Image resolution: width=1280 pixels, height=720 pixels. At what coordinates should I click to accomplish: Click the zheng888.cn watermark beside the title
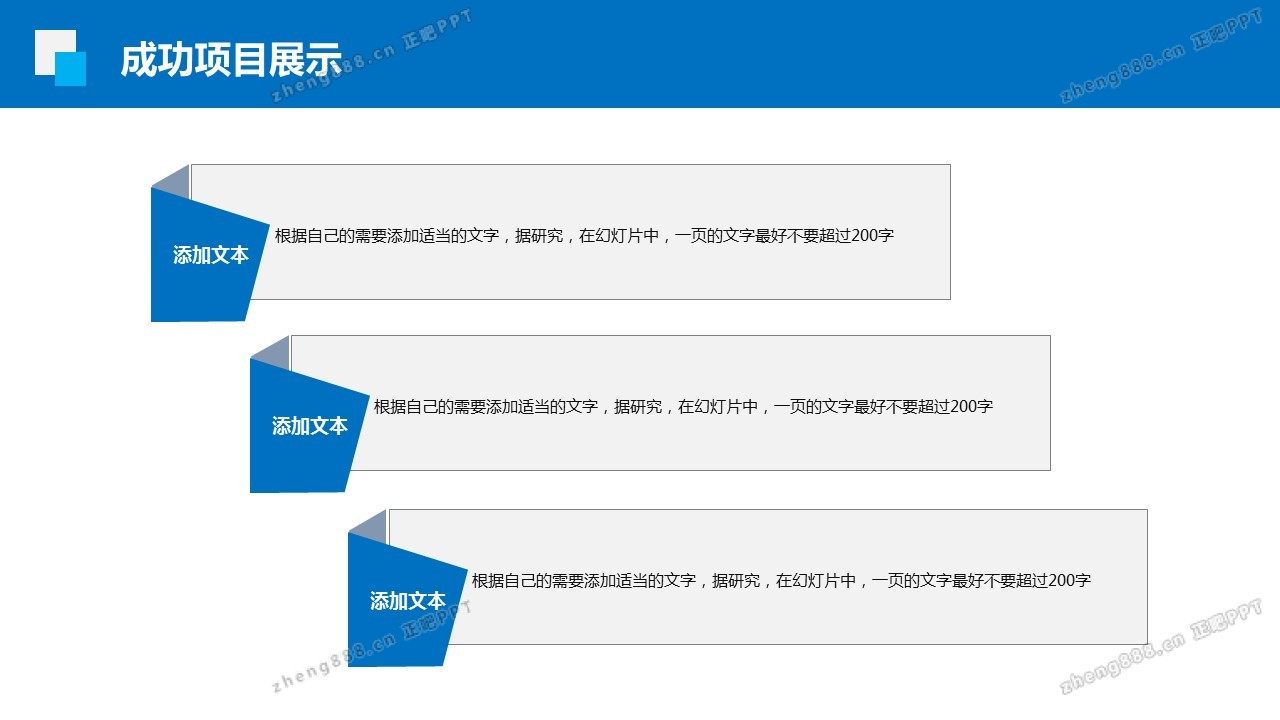click(370, 60)
